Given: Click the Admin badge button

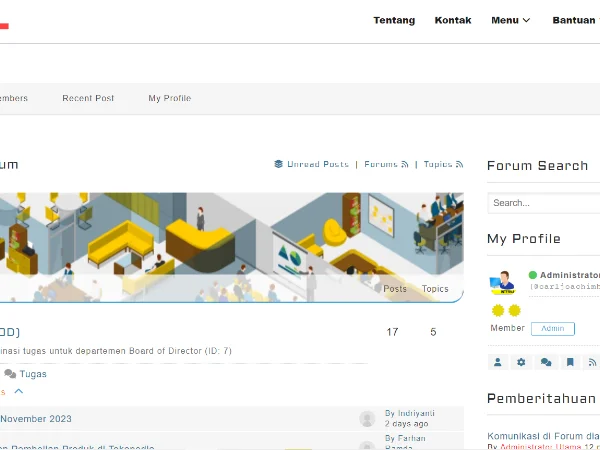Looking at the screenshot, I should [553, 328].
